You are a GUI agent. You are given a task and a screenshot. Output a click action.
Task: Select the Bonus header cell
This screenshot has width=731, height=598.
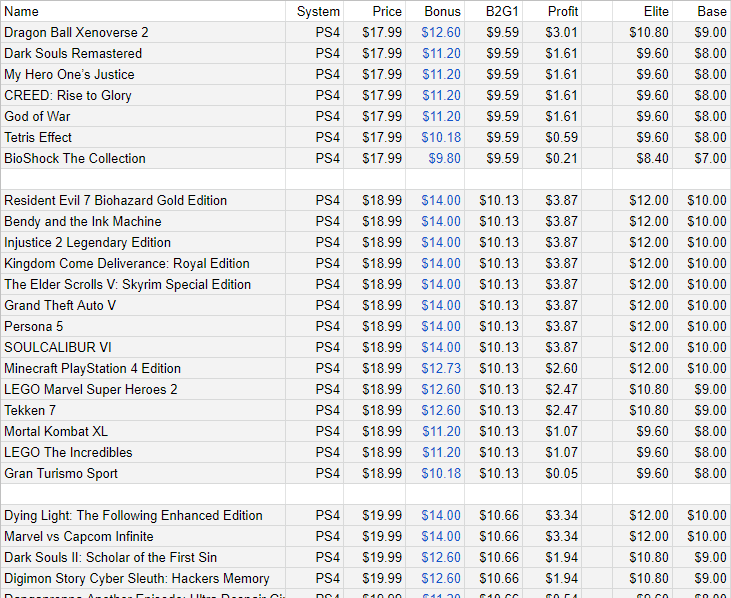(435, 11)
